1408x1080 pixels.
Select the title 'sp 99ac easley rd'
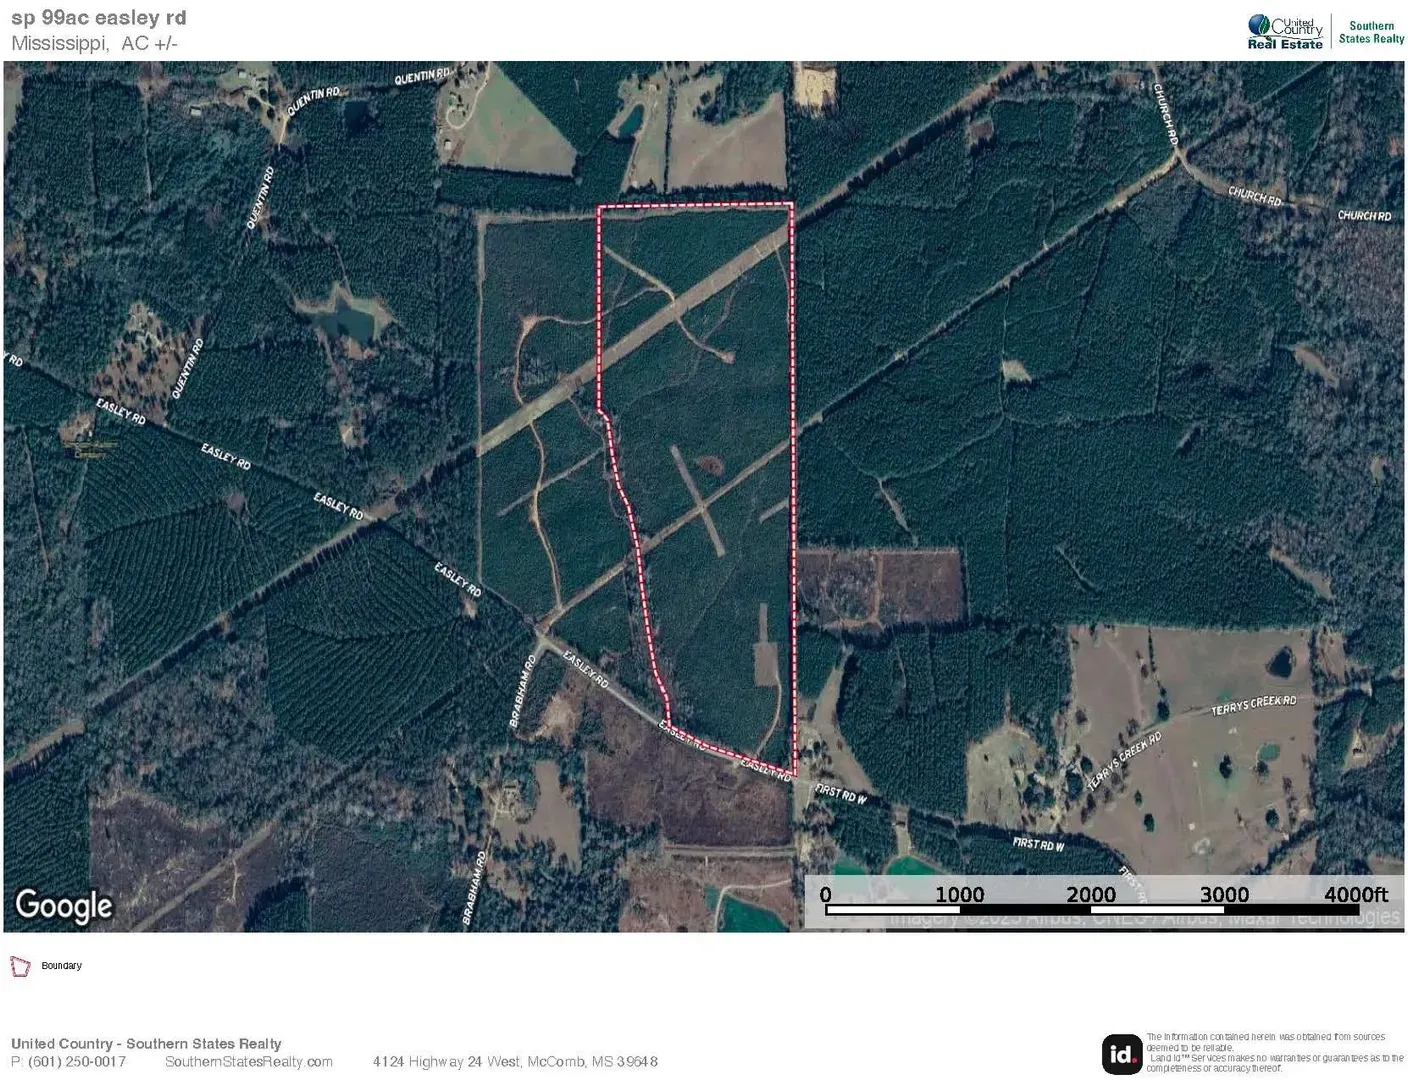click(x=99, y=18)
